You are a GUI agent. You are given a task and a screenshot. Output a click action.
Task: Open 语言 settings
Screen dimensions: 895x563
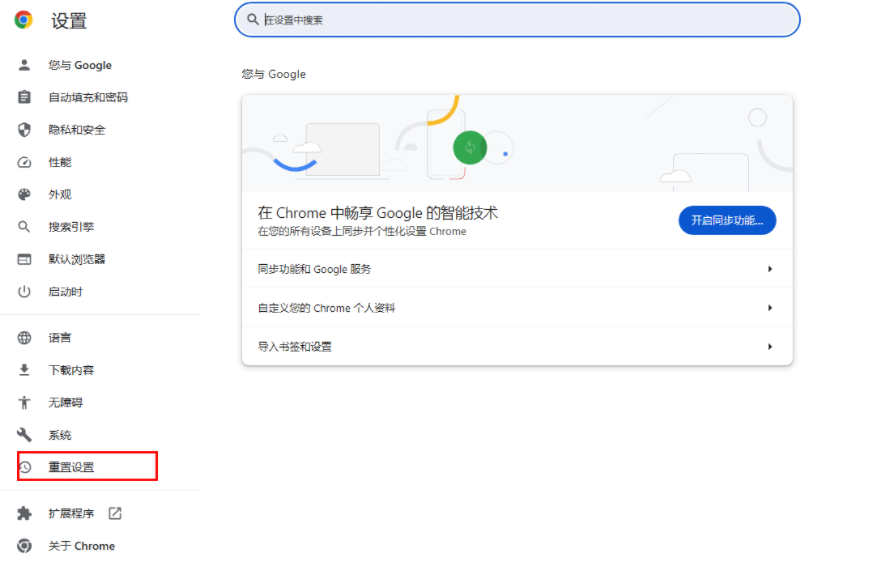pyautogui.click(x=60, y=338)
